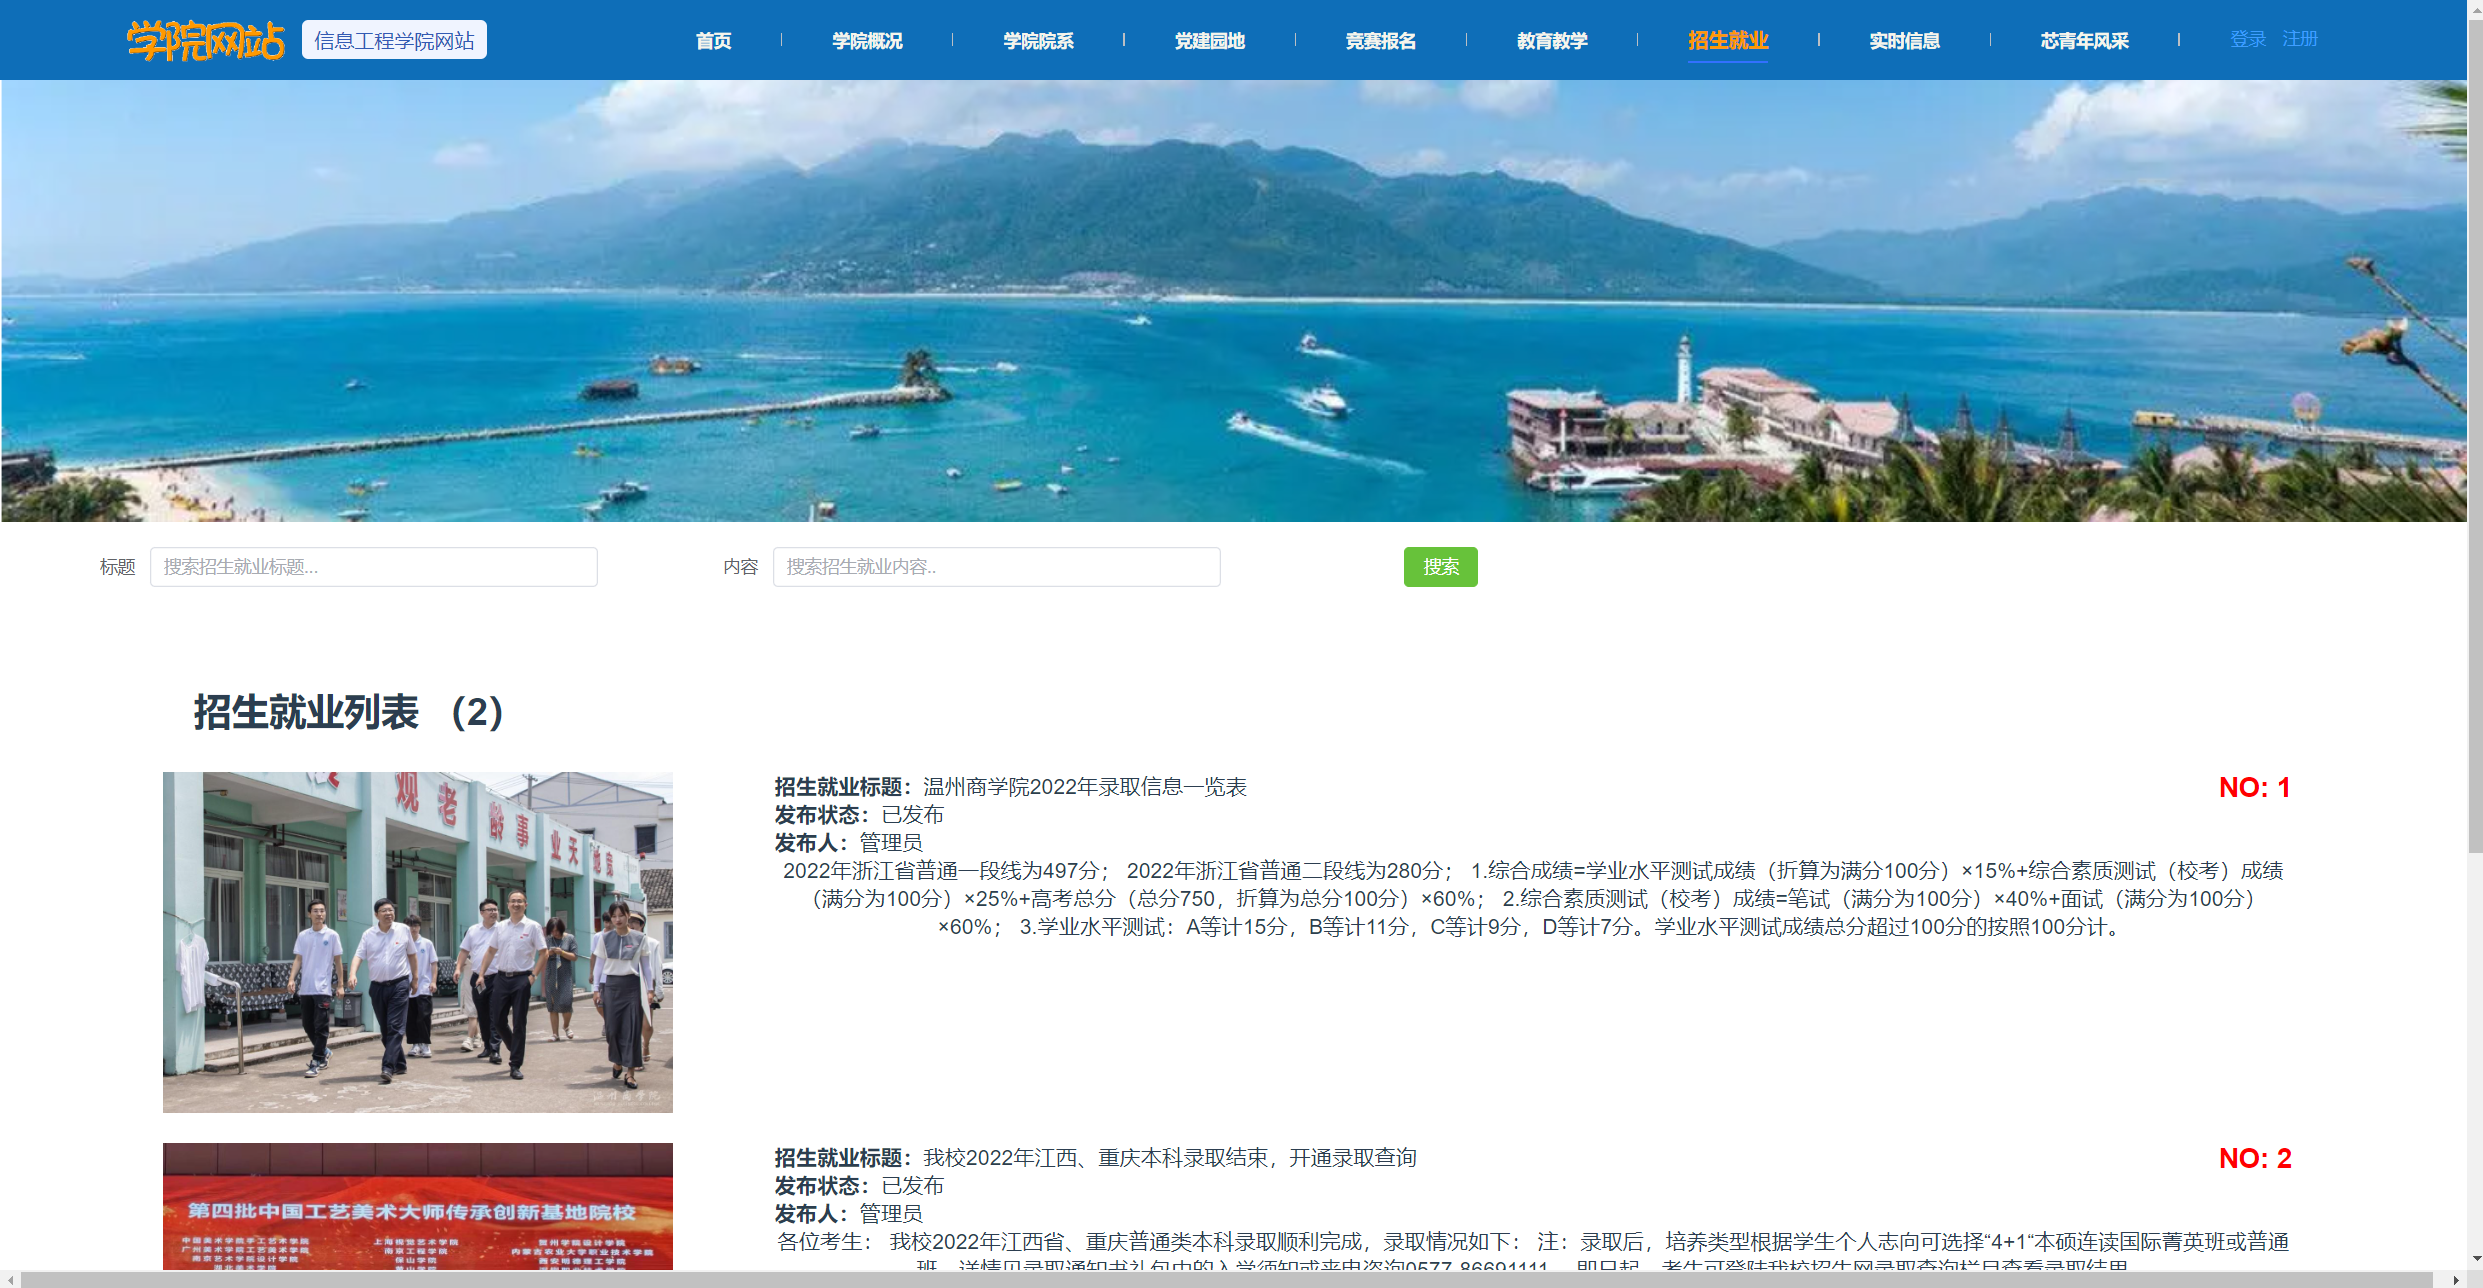The image size is (2483, 1288).
Task: Go to 学院概况 navigation item
Action: pyautogui.click(x=867, y=41)
